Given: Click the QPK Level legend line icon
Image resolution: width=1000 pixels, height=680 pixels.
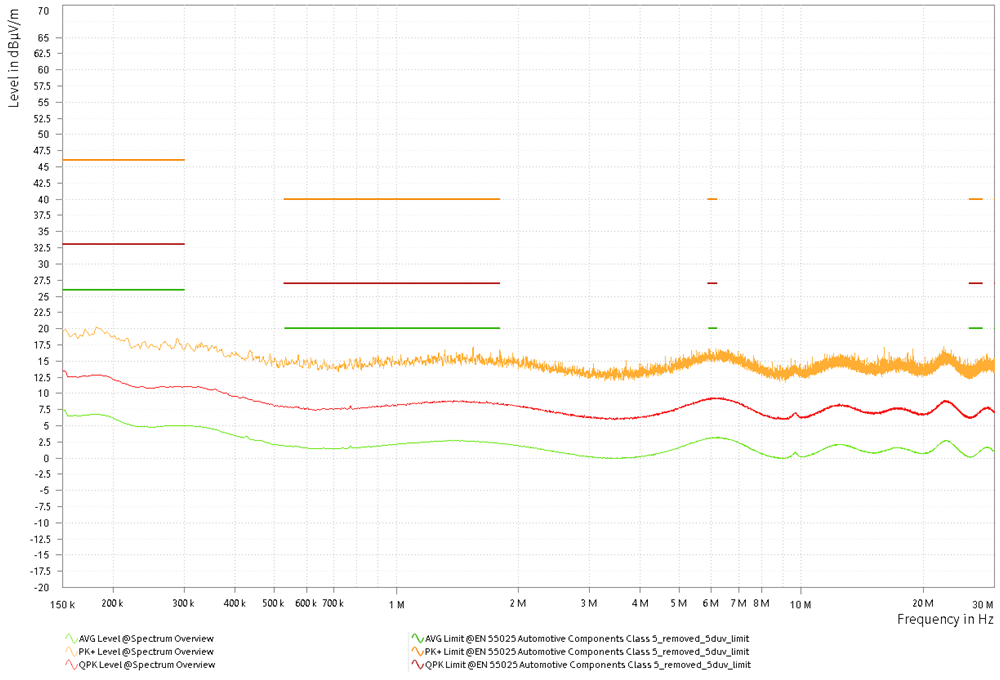Looking at the screenshot, I should click(x=70, y=664).
